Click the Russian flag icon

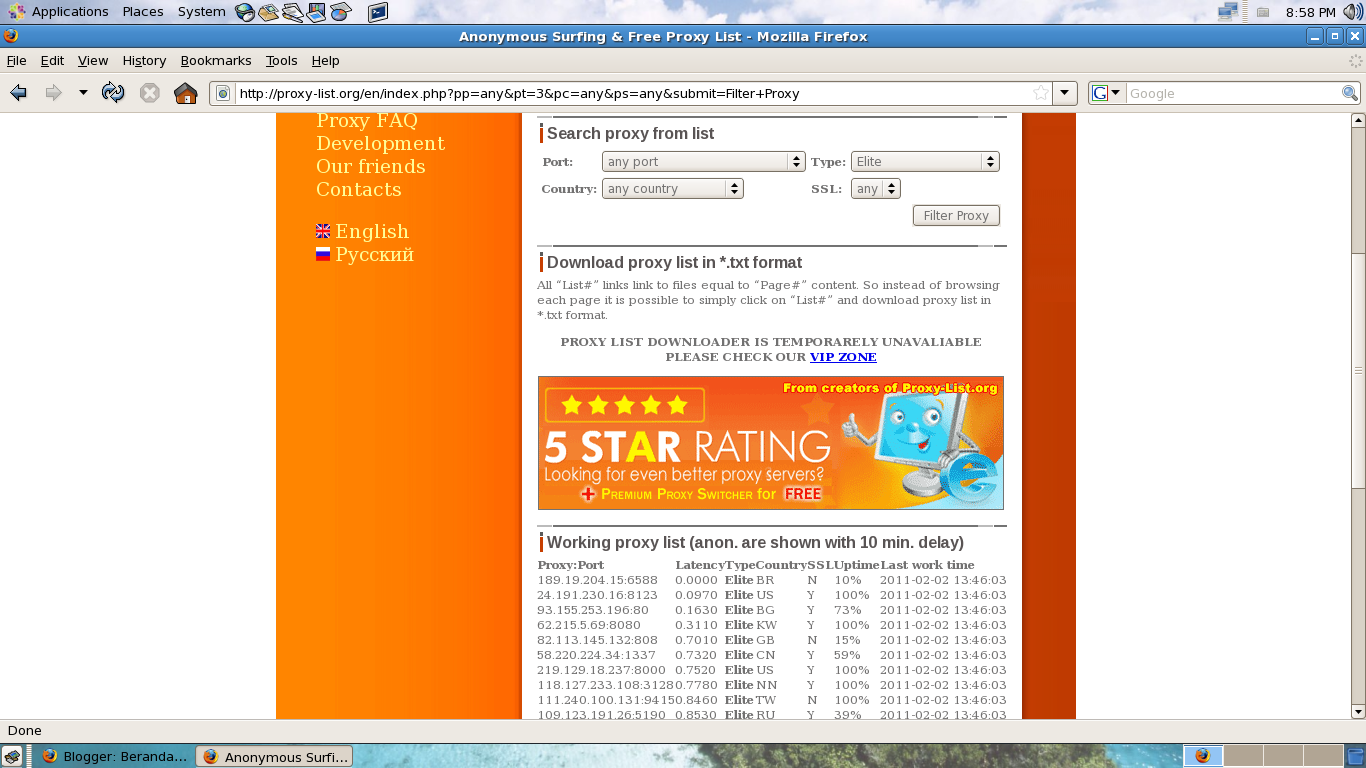point(323,254)
